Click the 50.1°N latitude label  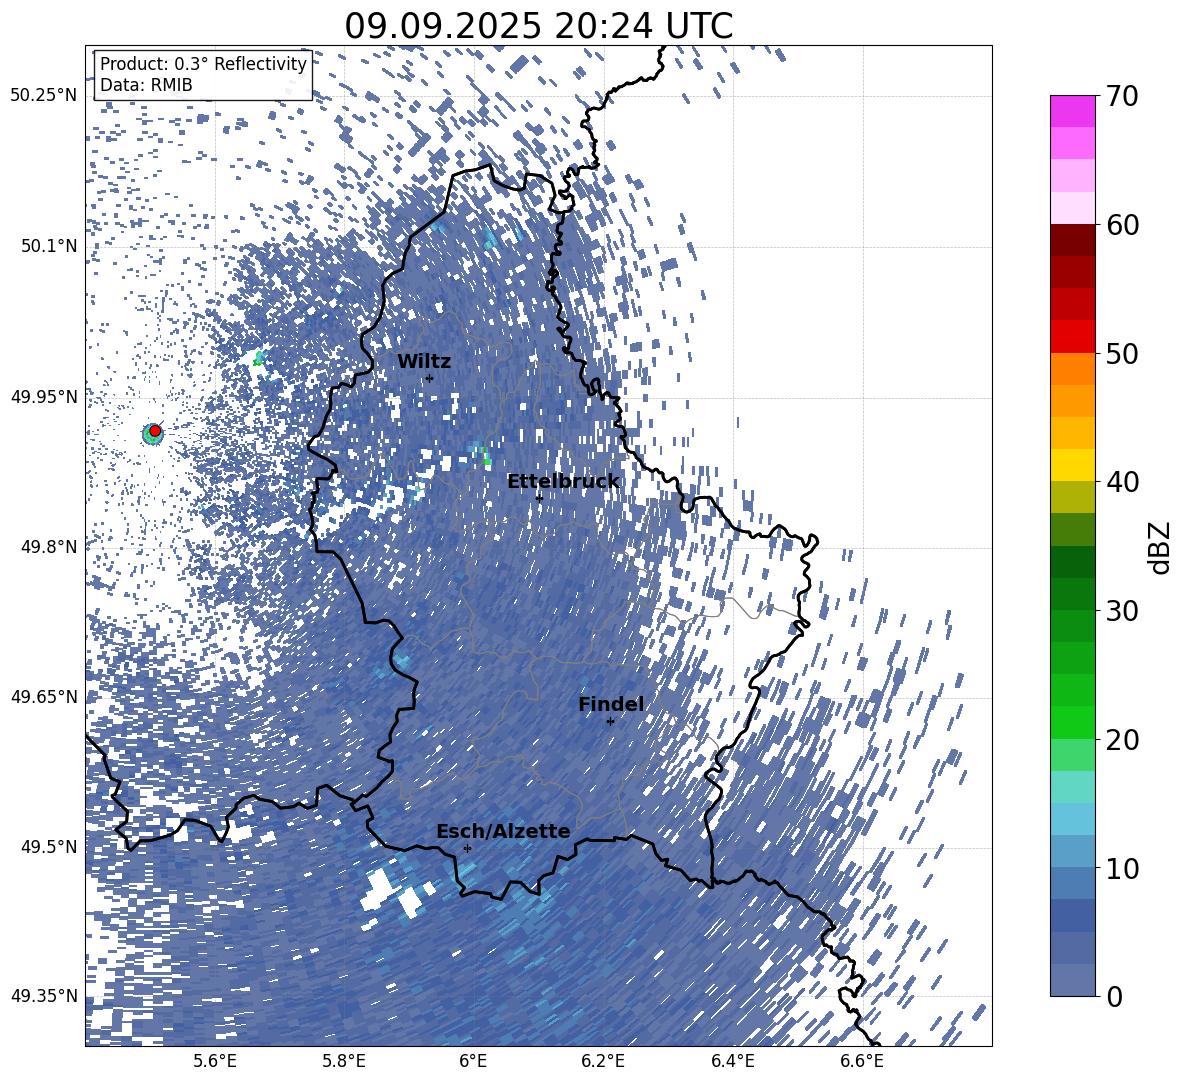[48, 246]
